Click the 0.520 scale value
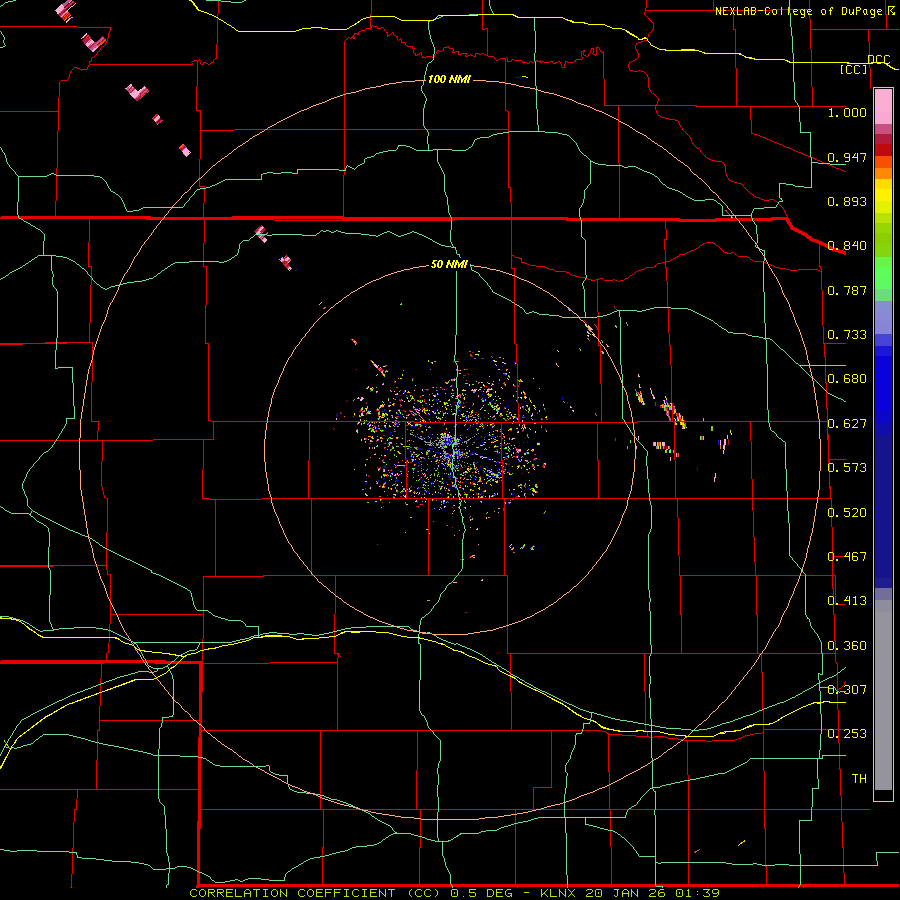This screenshot has width=900, height=900. click(847, 513)
